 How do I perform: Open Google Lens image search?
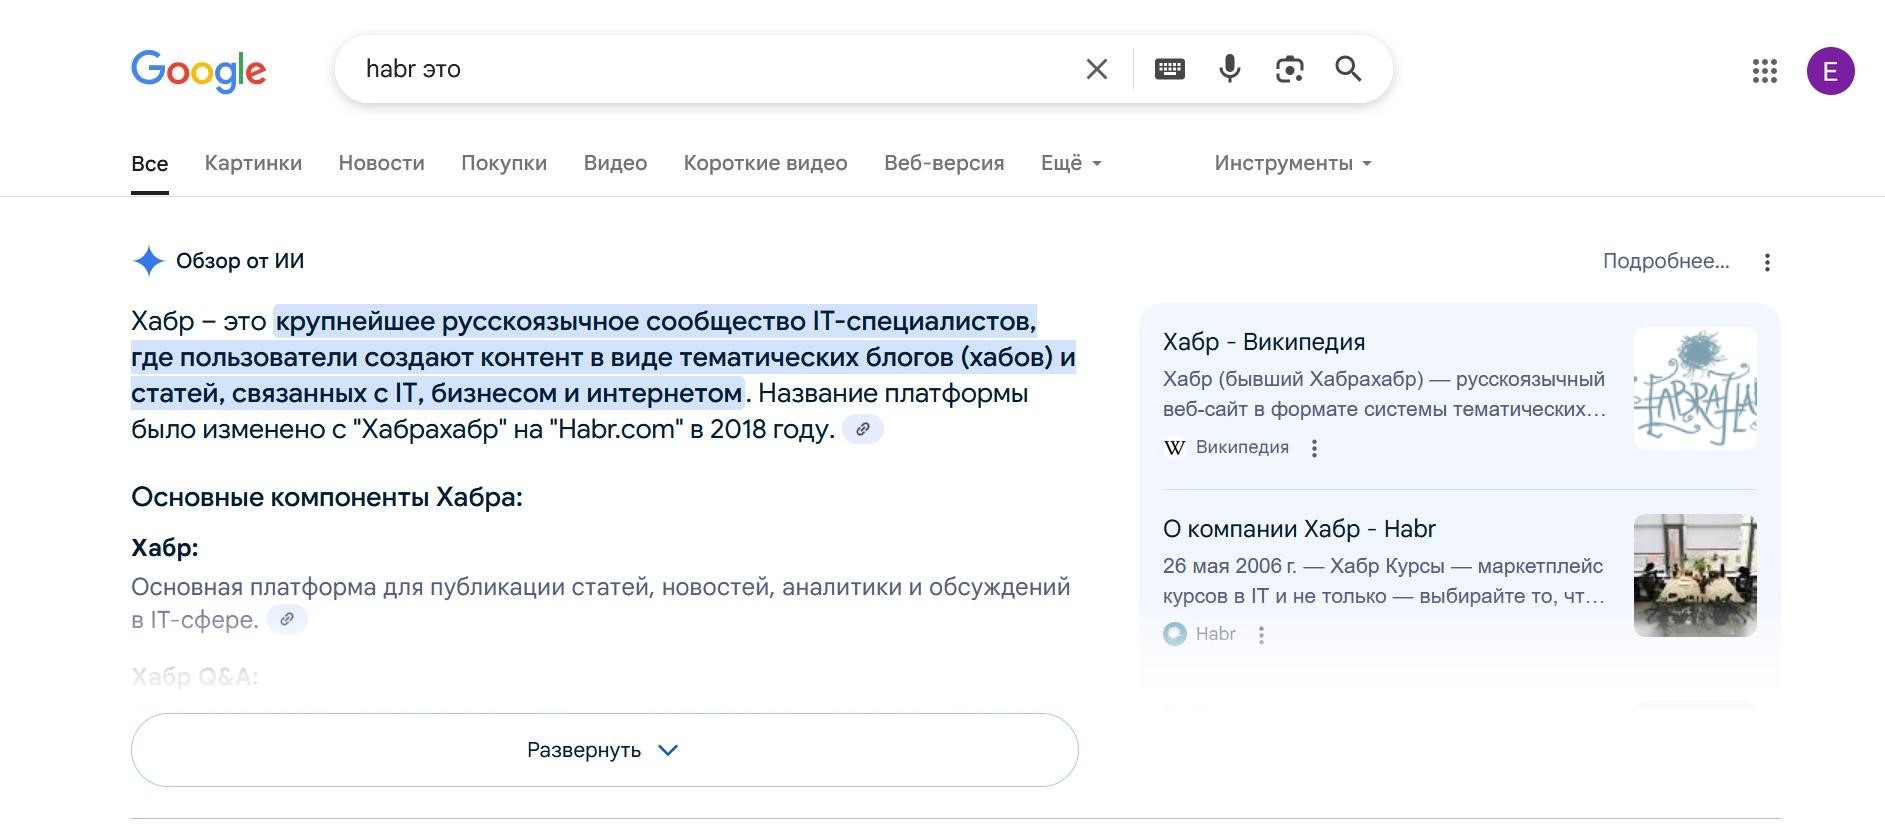click(1289, 69)
